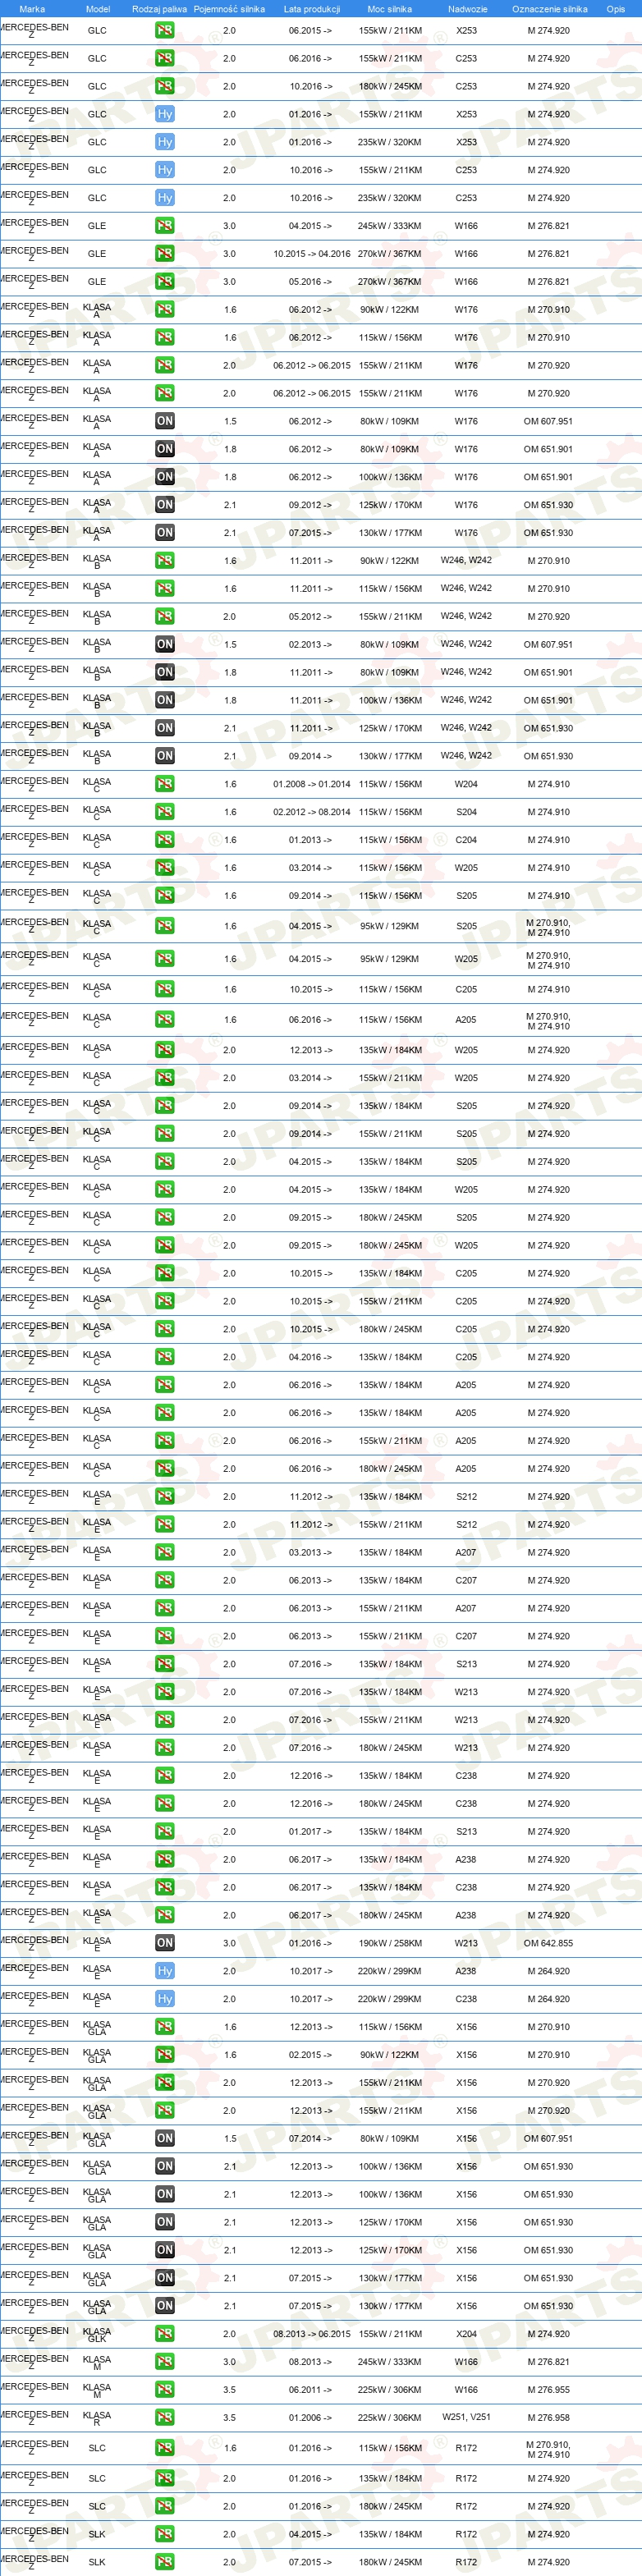Click Hy hybrid icon in GLC C253 155kW row

165,170
